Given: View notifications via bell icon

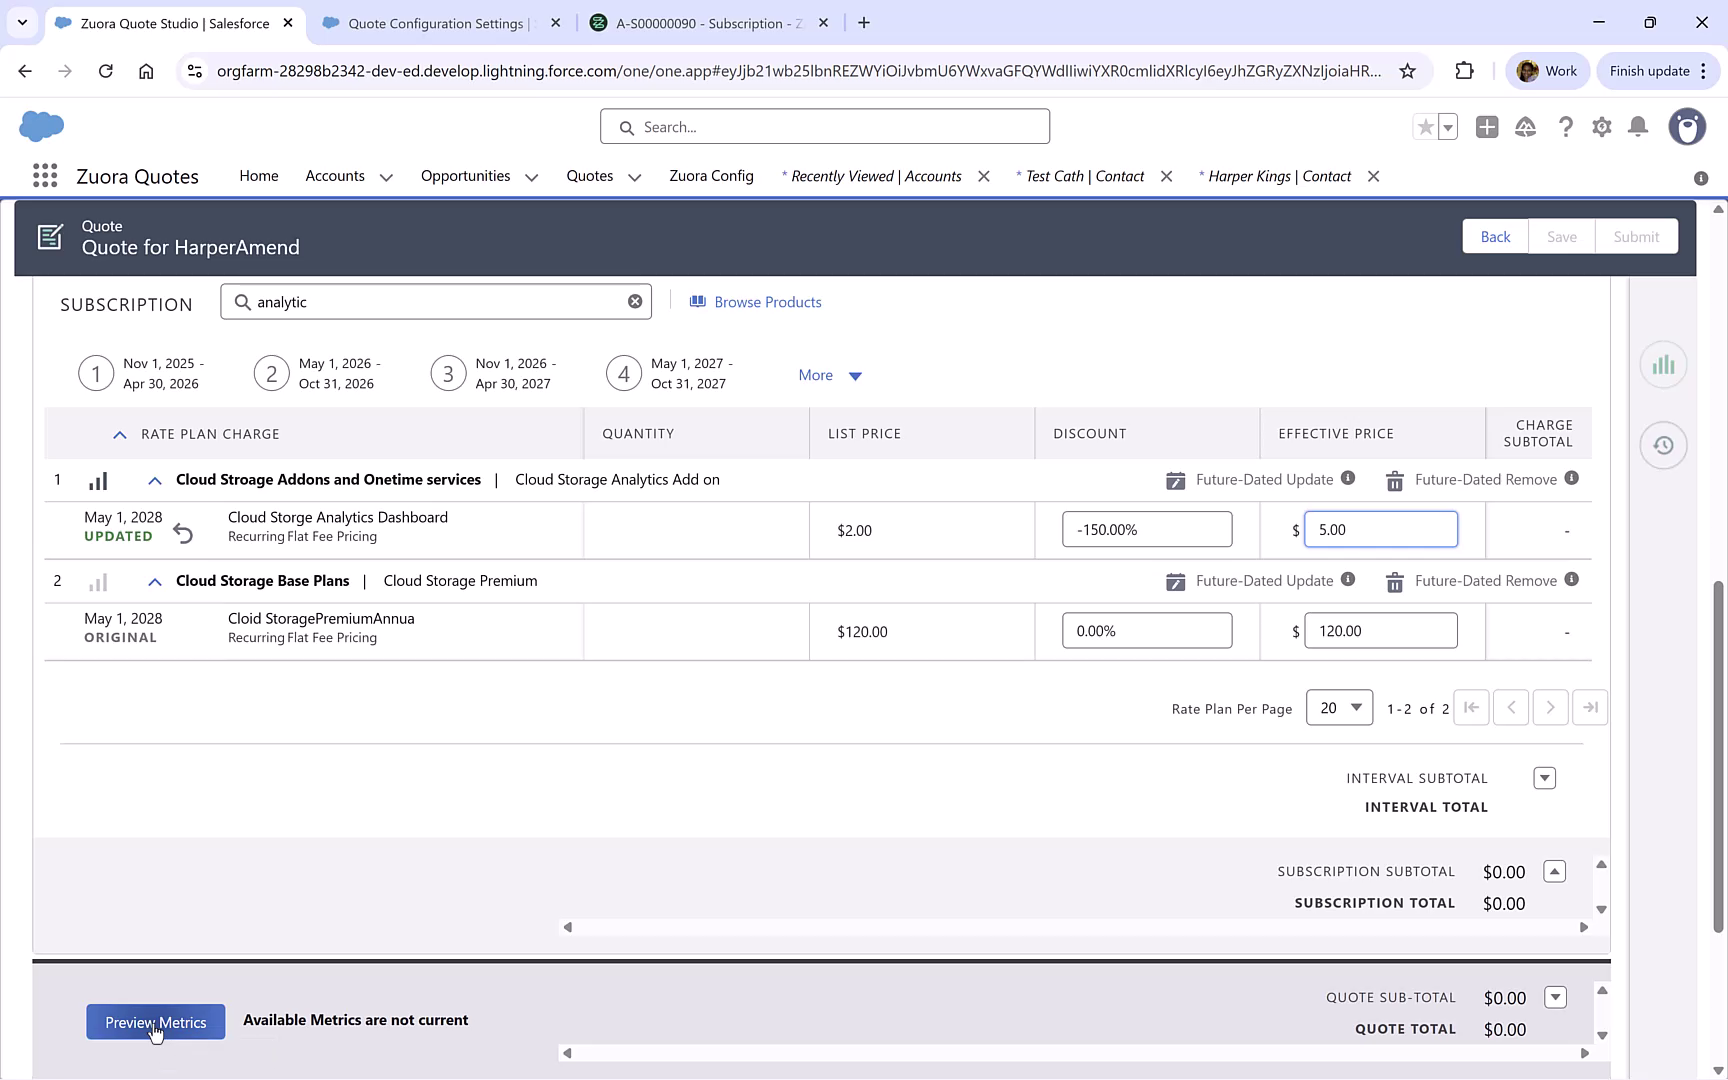Looking at the screenshot, I should click(1638, 127).
